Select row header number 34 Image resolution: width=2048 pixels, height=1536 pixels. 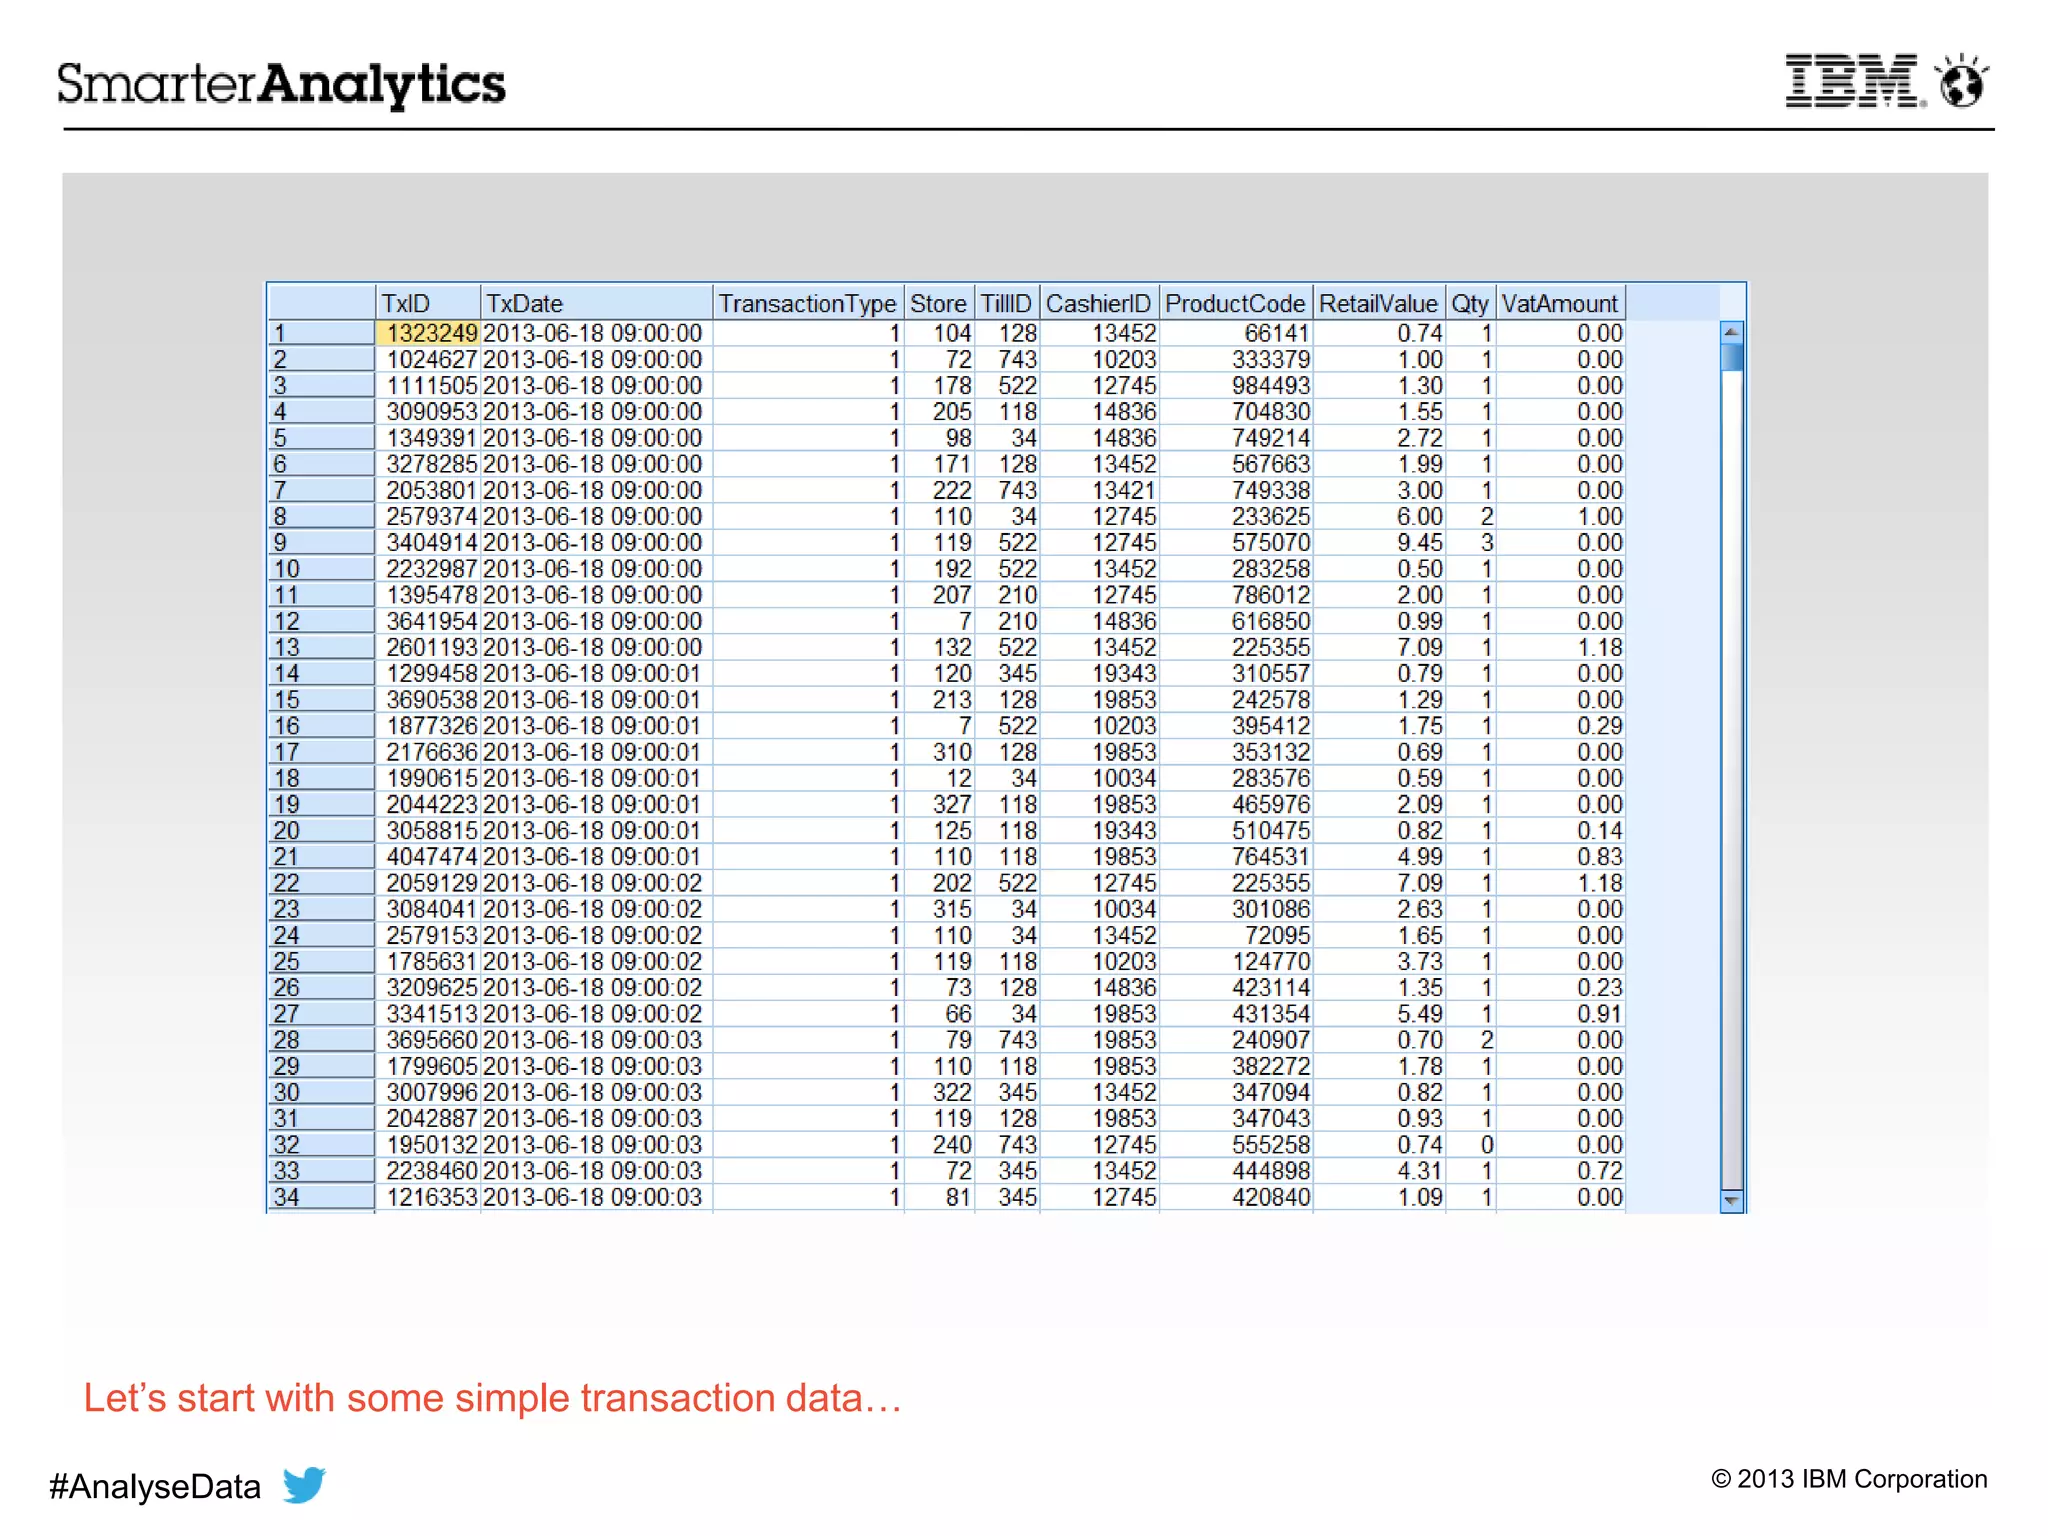point(321,1197)
